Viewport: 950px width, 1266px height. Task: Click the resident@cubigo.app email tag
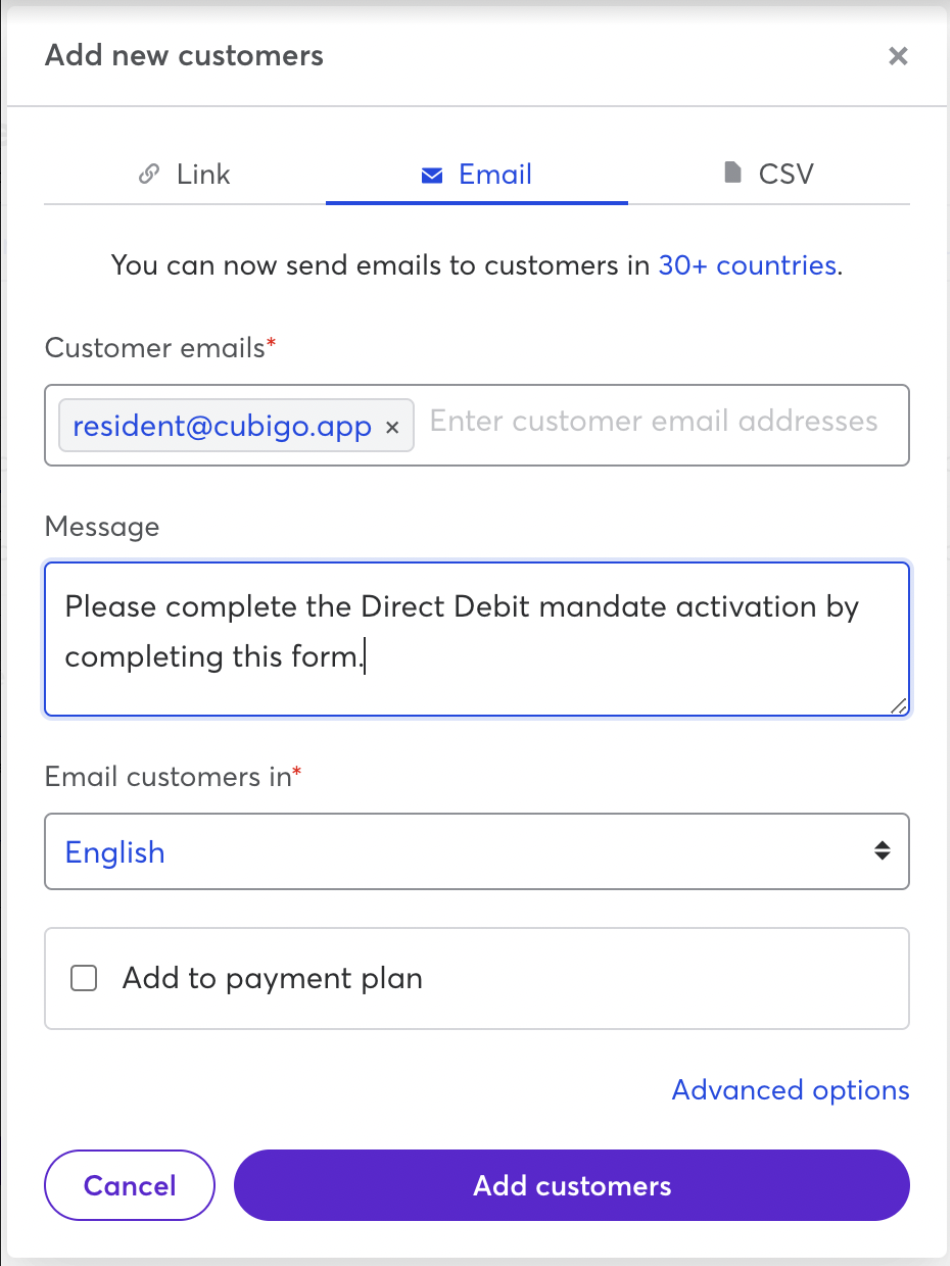222,427
